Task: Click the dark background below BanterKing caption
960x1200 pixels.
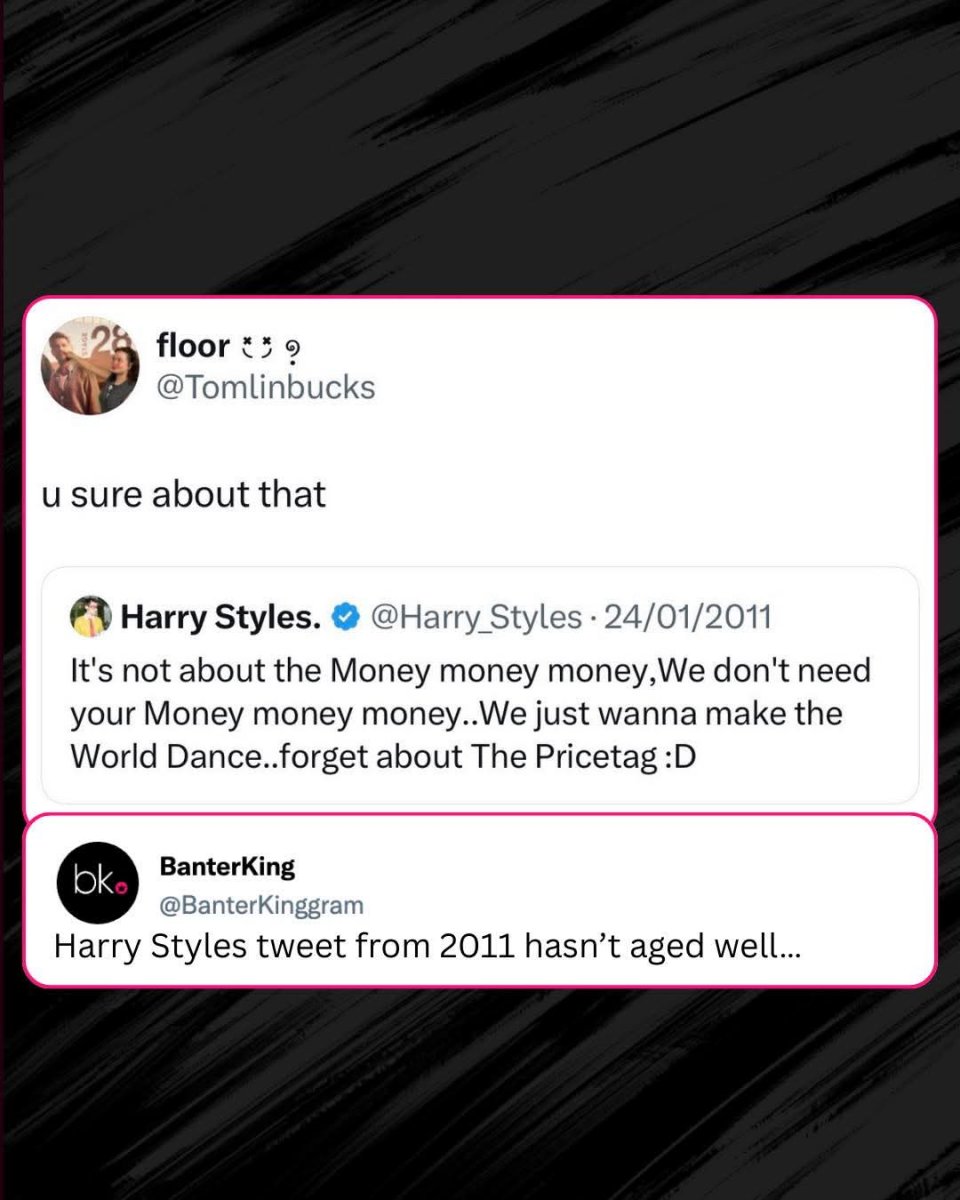Action: tap(480, 1095)
